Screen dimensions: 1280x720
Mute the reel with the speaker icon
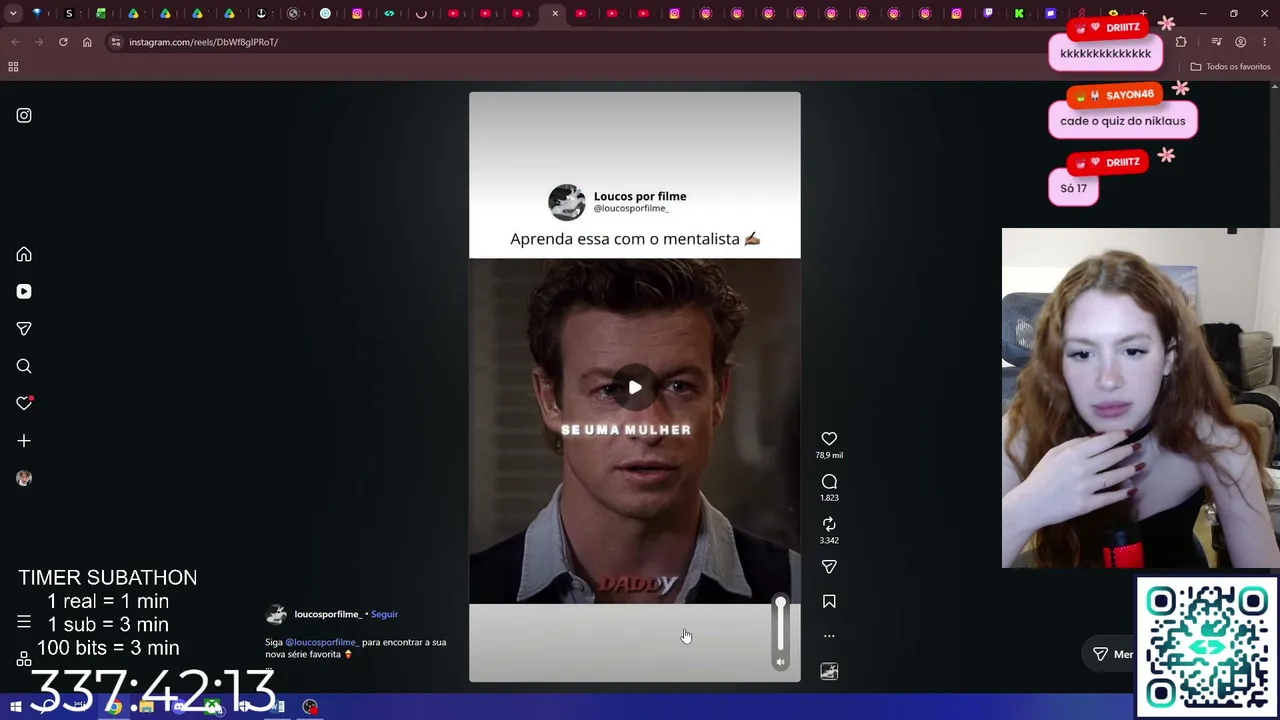(781, 662)
